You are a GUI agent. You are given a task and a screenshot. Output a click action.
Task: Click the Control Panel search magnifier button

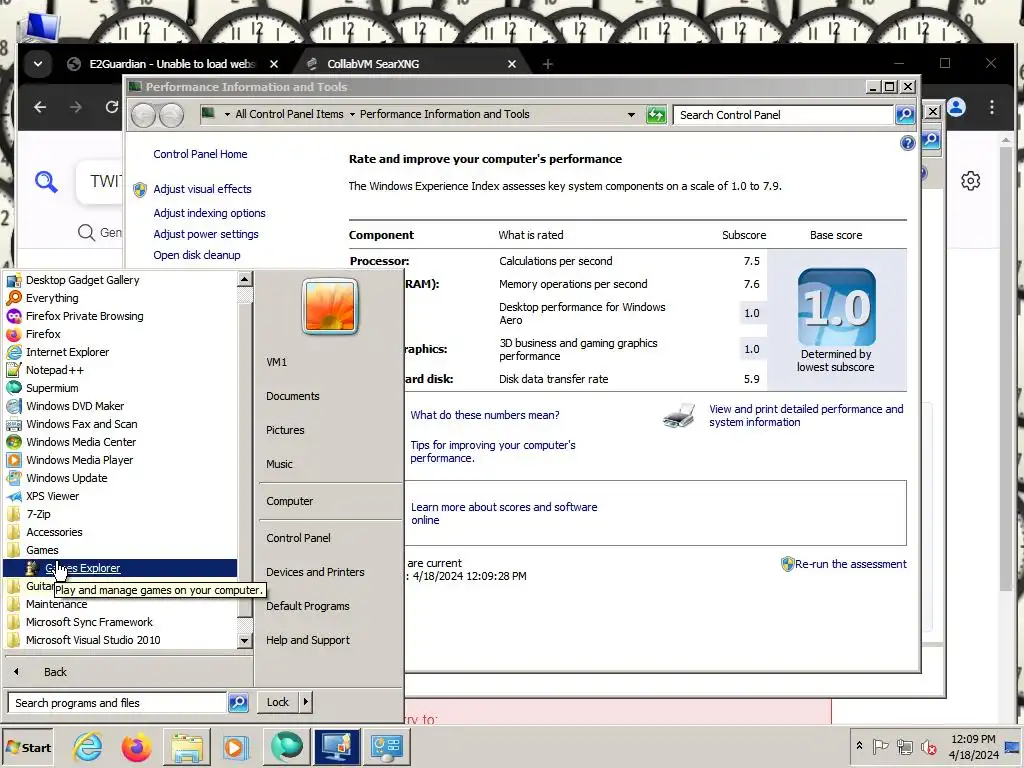904,115
